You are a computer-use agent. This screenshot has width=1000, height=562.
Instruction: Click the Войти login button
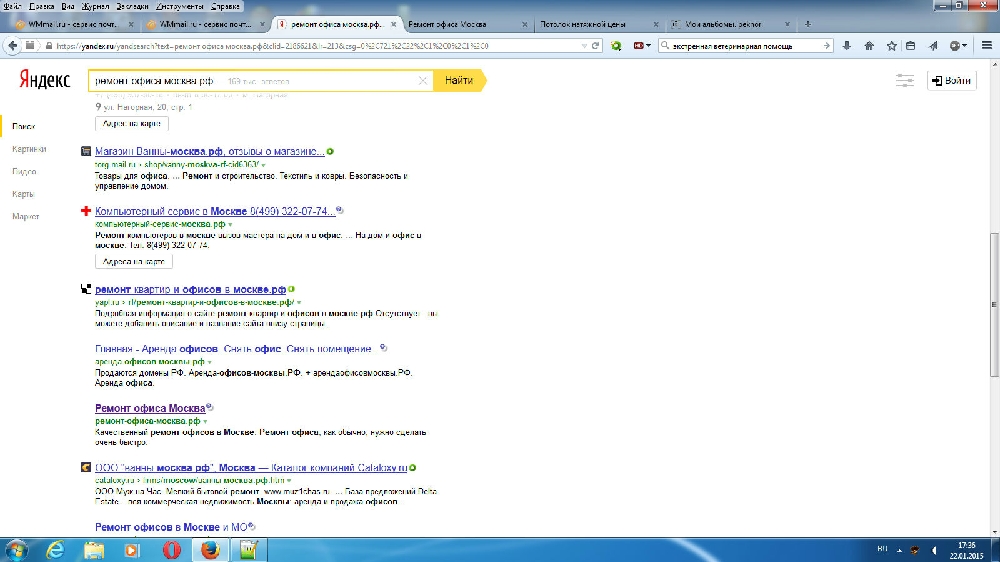click(952, 81)
